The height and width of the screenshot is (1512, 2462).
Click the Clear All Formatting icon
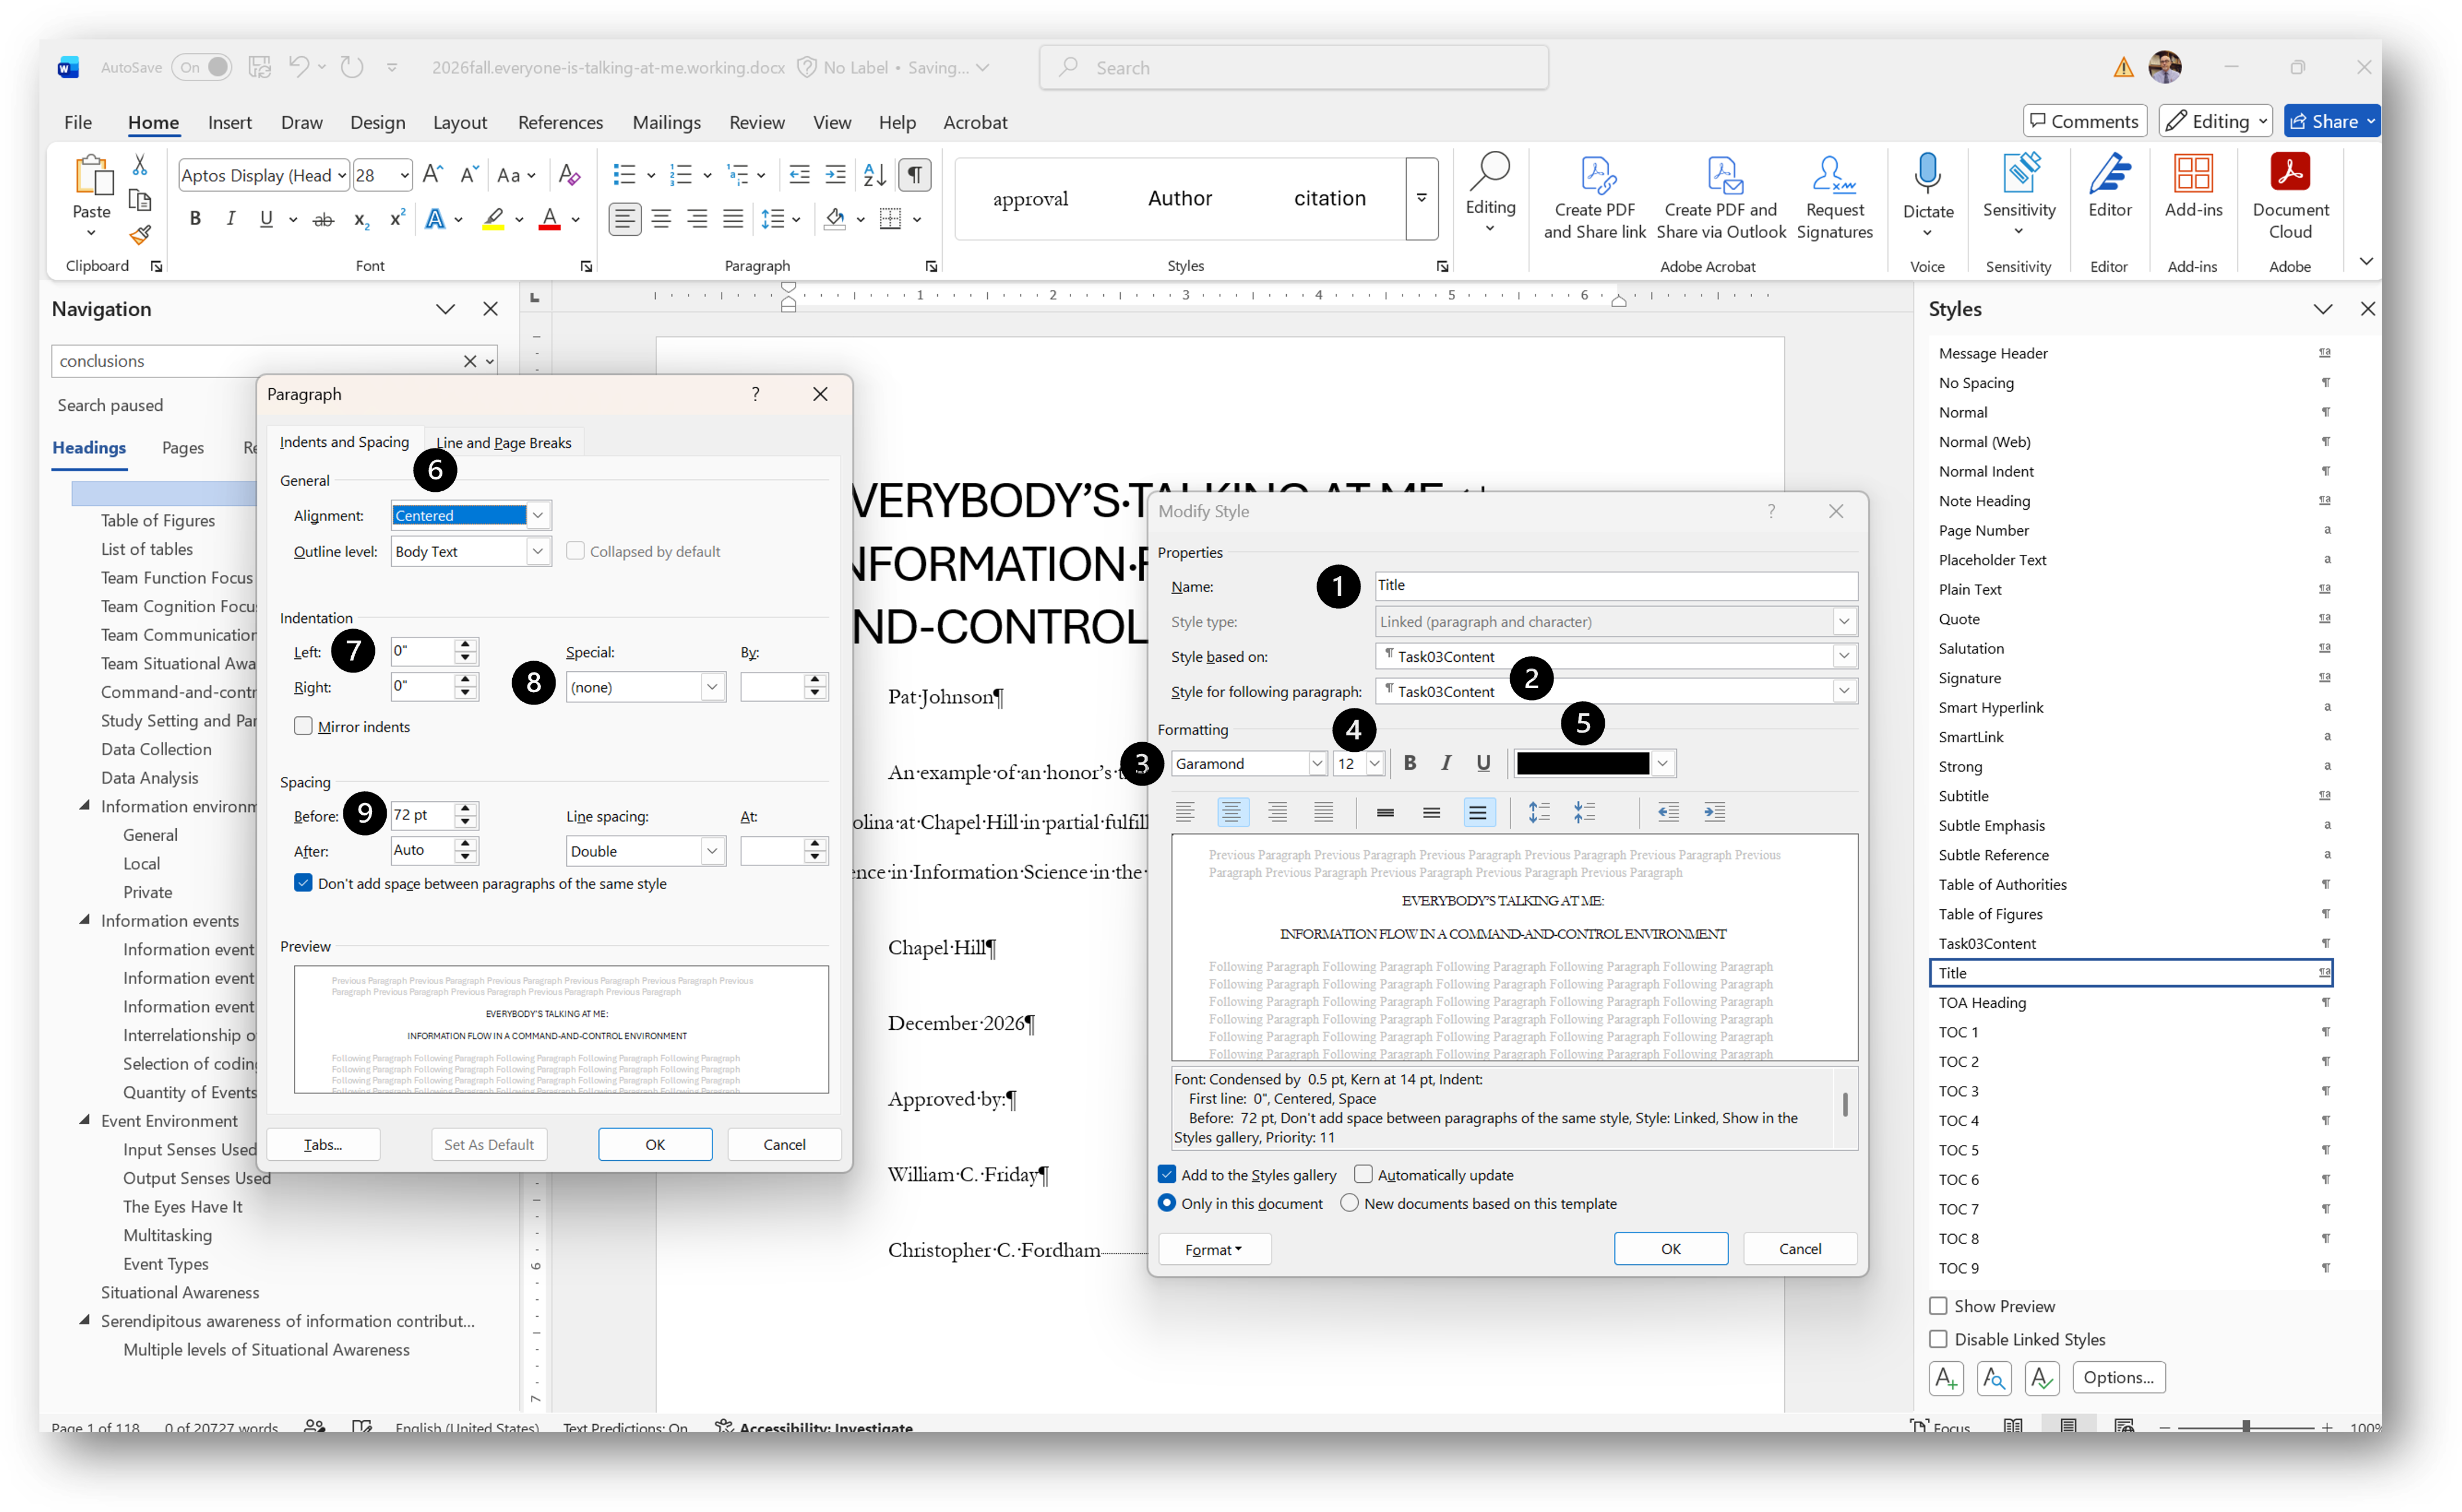569,175
